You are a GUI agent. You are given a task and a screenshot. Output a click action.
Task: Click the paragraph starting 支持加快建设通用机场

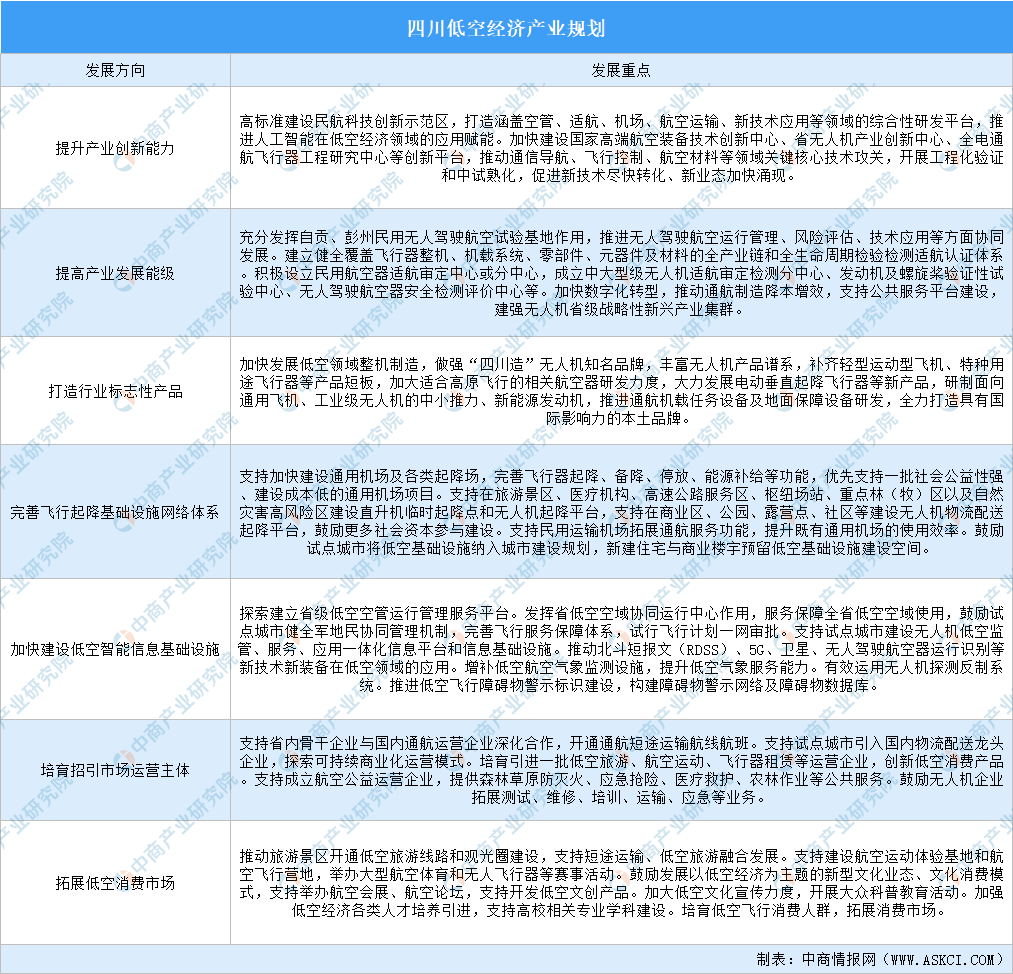(x=621, y=512)
